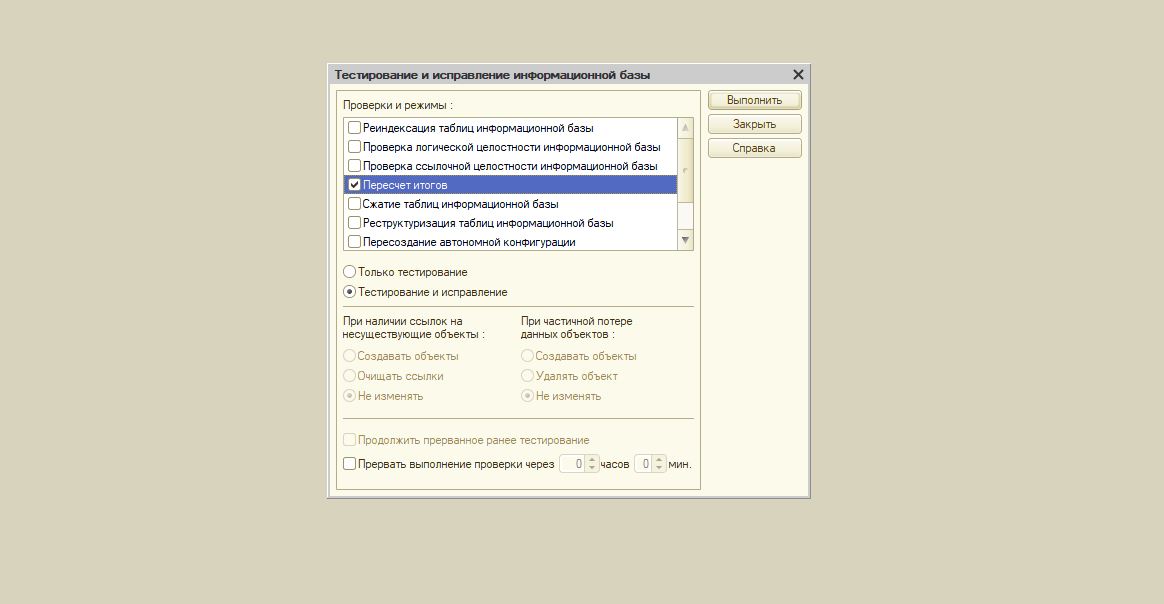Viewport: 1164px width, 604px height.
Task: Click the hours input field
Action: (x=572, y=464)
